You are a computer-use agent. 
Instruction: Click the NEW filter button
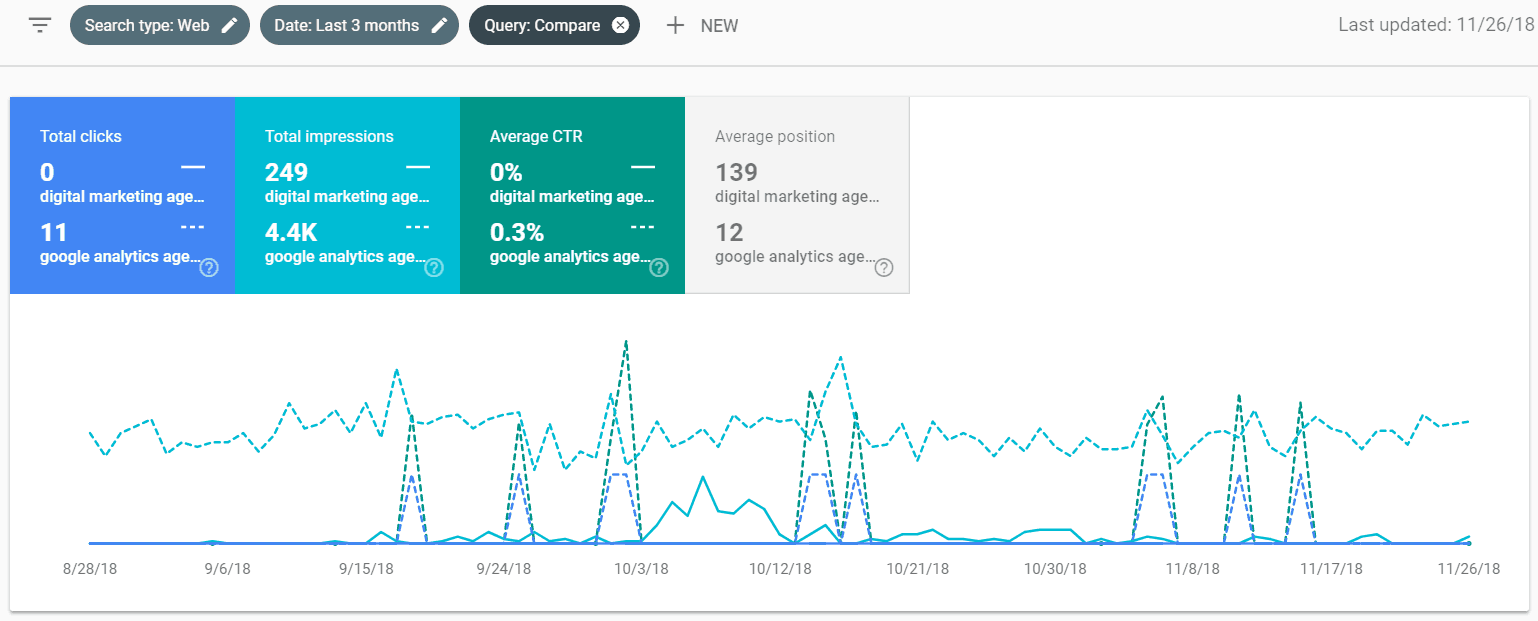click(x=719, y=26)
